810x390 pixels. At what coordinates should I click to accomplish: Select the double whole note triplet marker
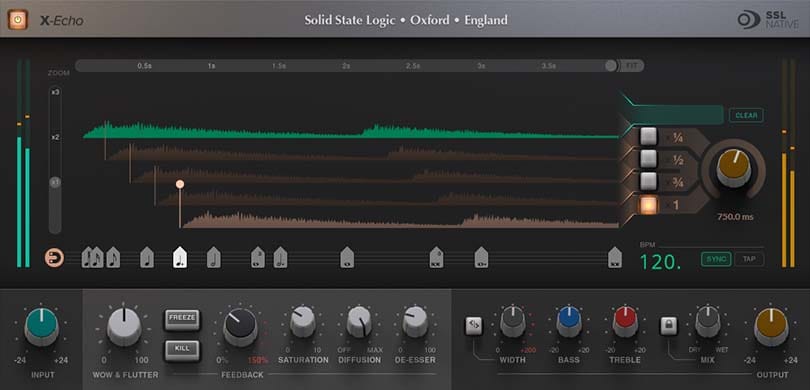(437, 257)
